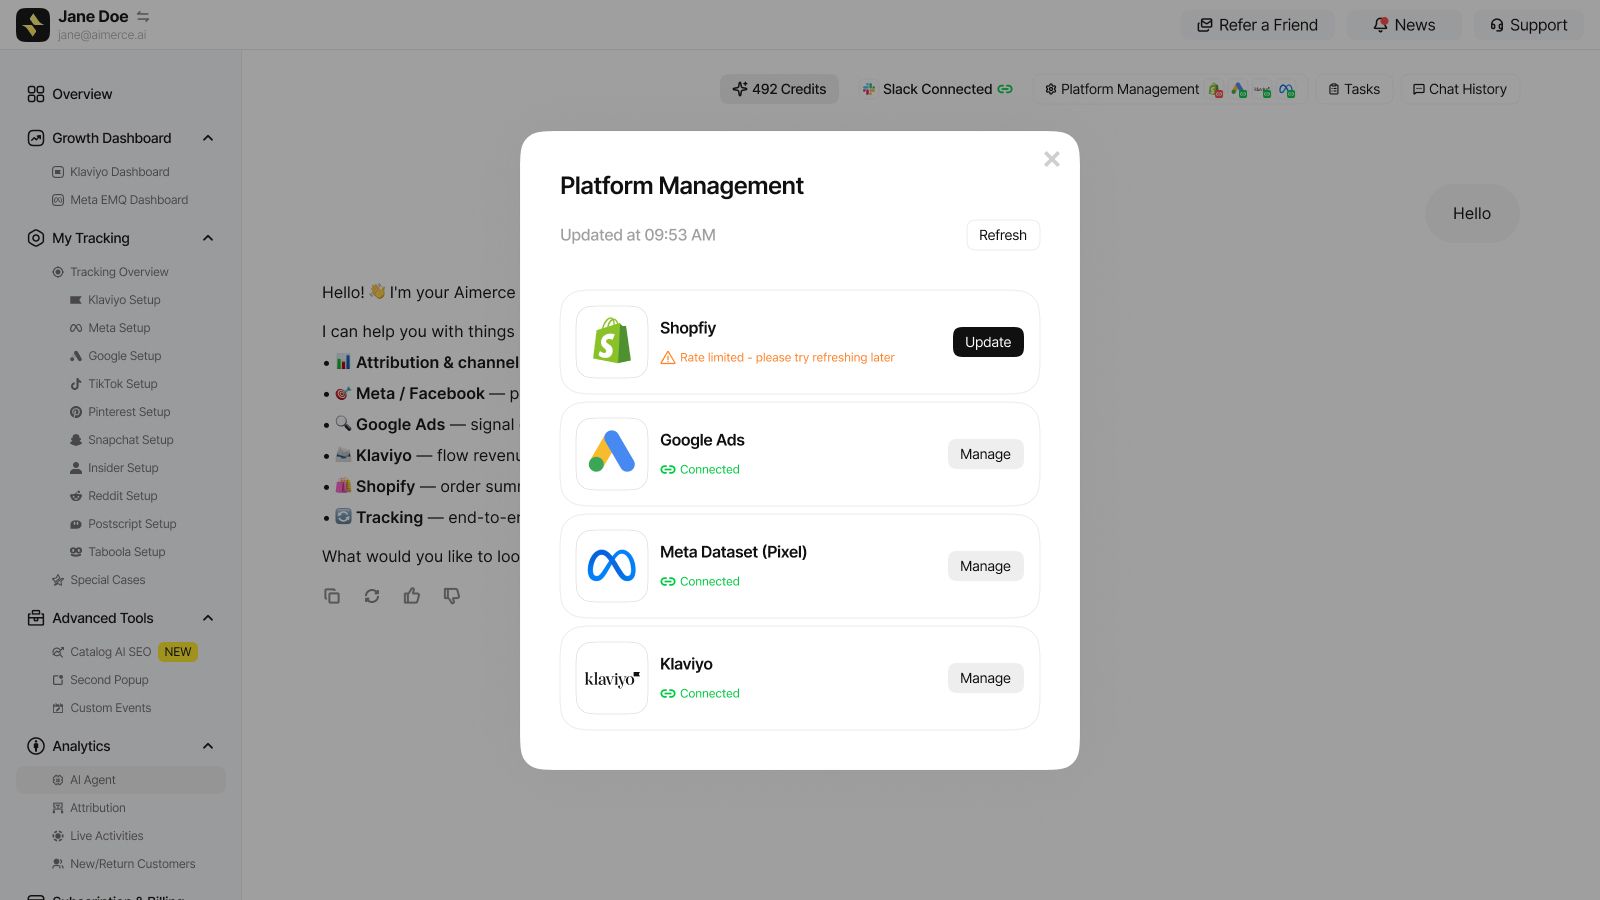Collapse the Analytics section

coord(208,746)
